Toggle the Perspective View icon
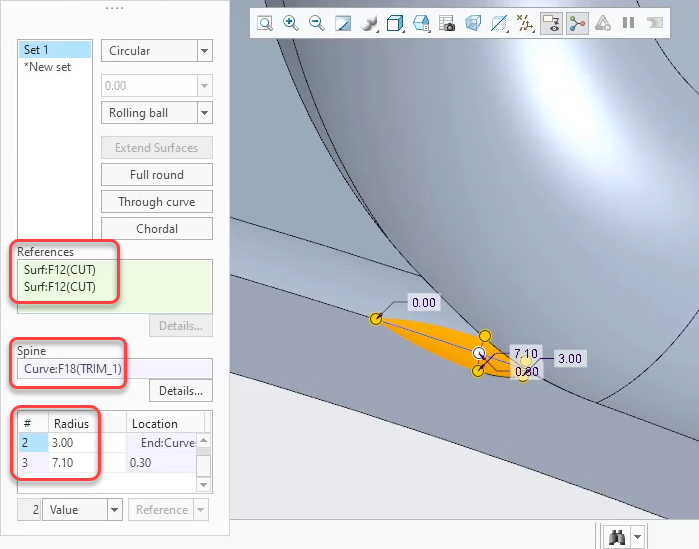This screenshot has height=549, width=699. pos(473,22)
